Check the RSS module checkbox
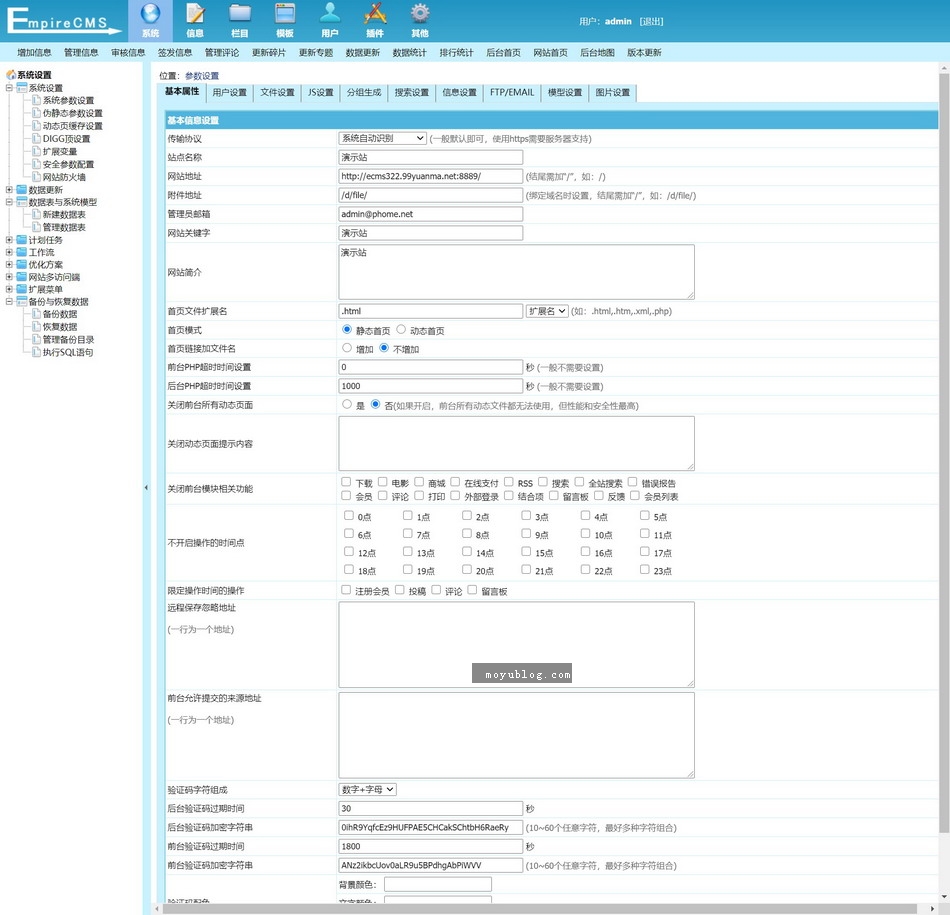 click(509, 482)
